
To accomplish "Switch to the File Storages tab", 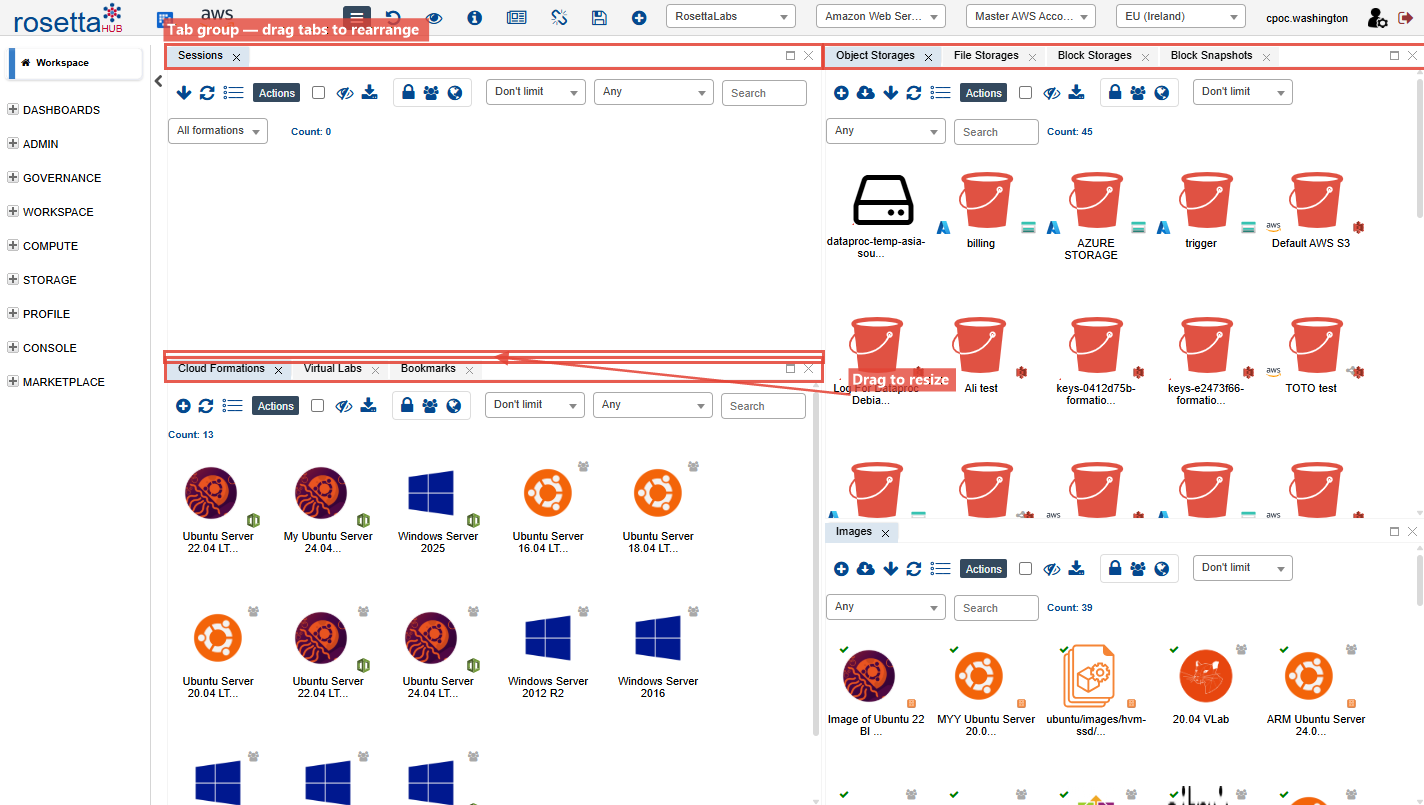I will (985, 56).
